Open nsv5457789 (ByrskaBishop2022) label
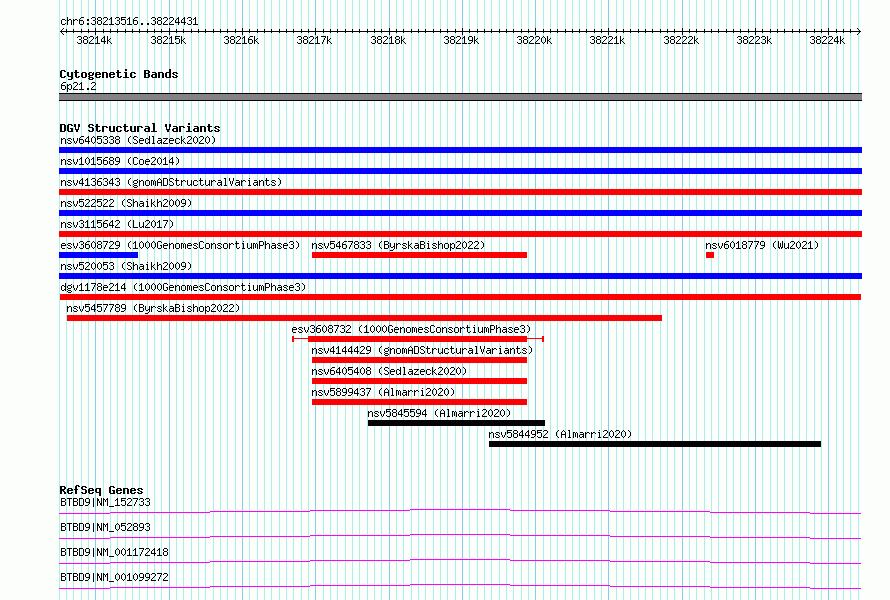 coord(153,308)
